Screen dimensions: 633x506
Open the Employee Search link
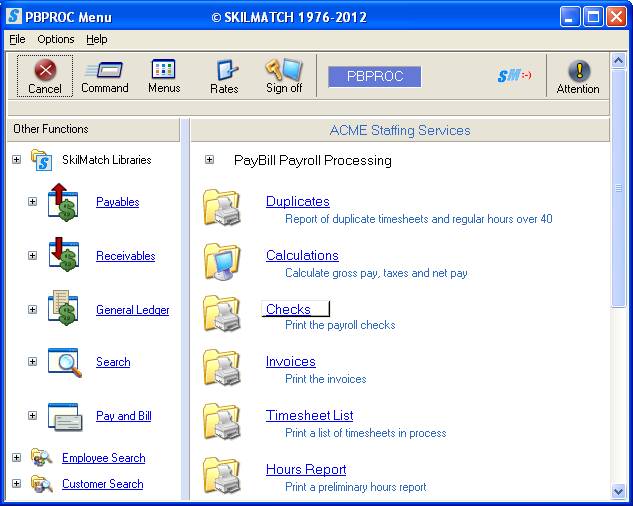104,458
